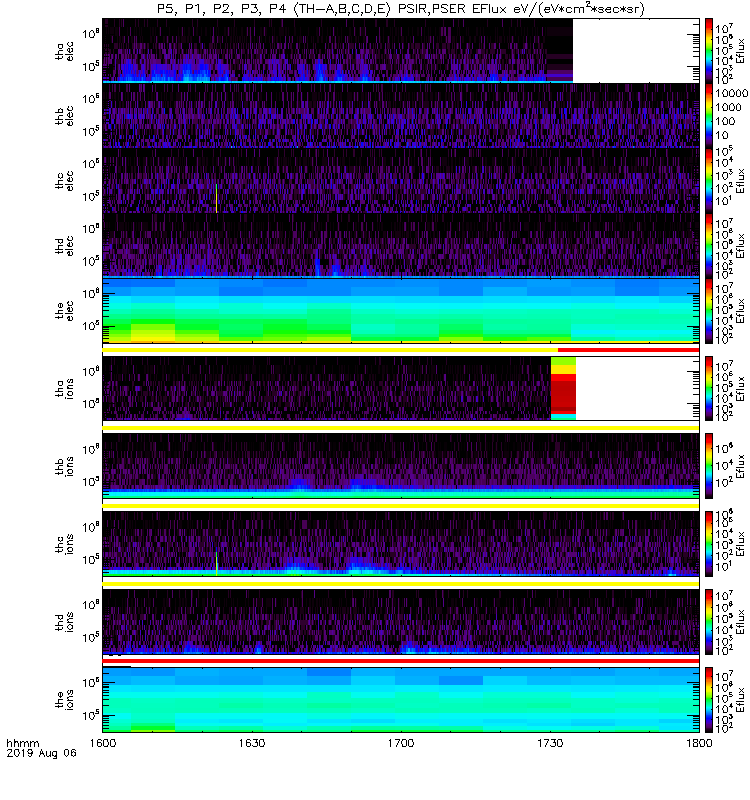Click inside the the elec spectrogram panel
The height and width of the screenshot is (800, 750).
[401, 310]
